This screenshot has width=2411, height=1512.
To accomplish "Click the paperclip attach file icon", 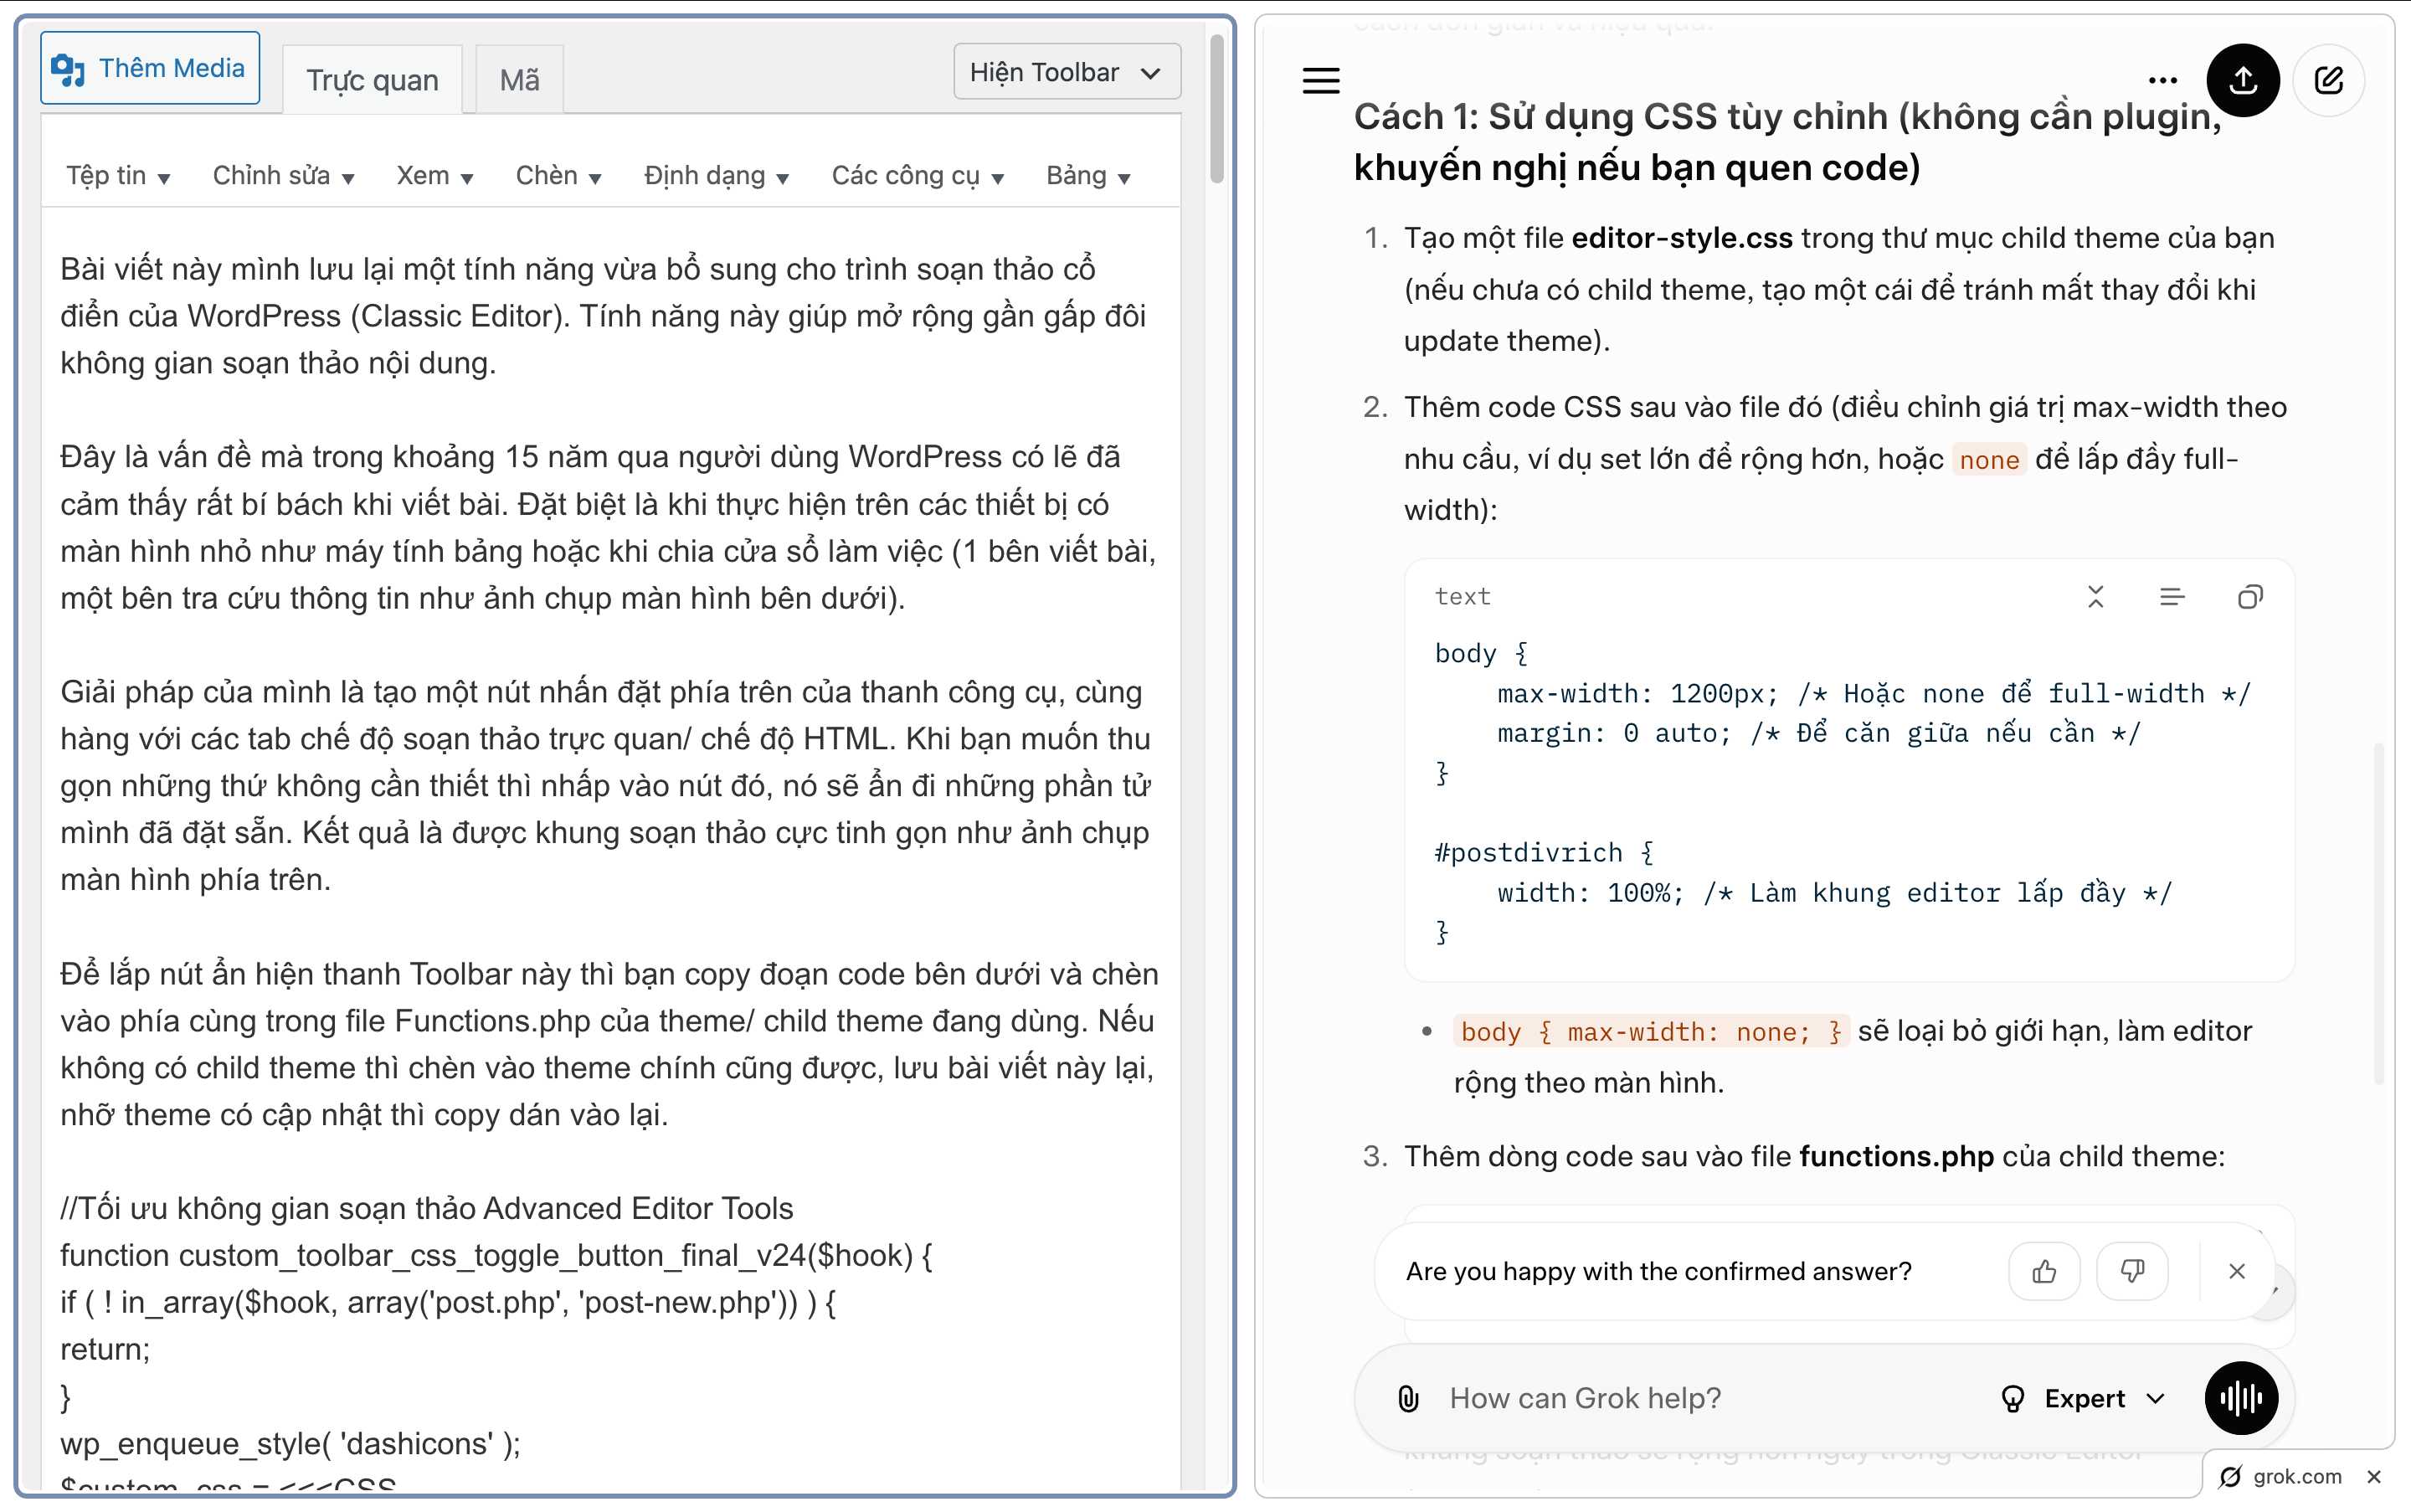I will (1408, 1398).
